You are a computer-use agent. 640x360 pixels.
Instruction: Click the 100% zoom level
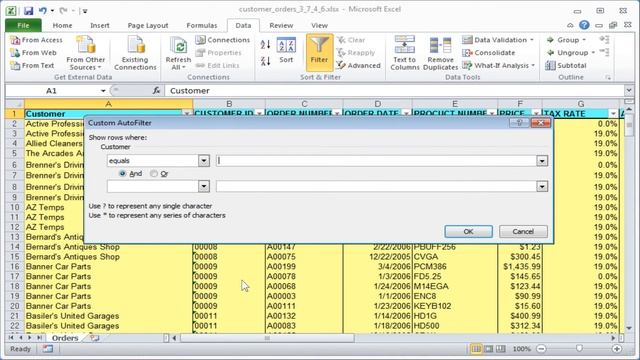tap(522, 349)
